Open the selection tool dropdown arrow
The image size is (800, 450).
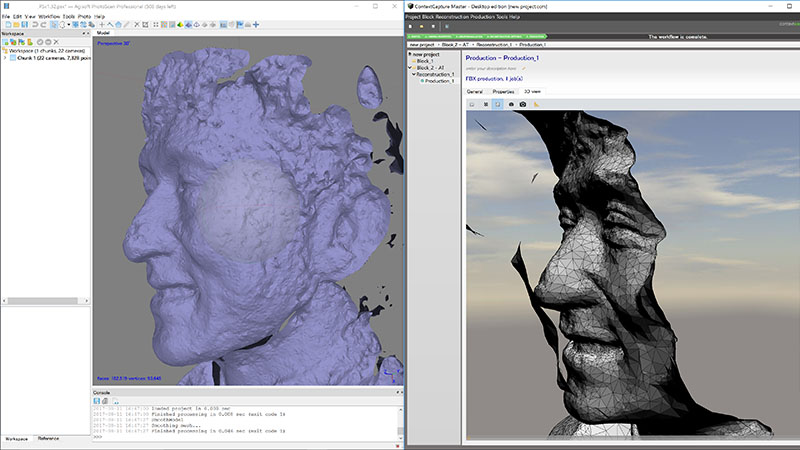(69, 24)
